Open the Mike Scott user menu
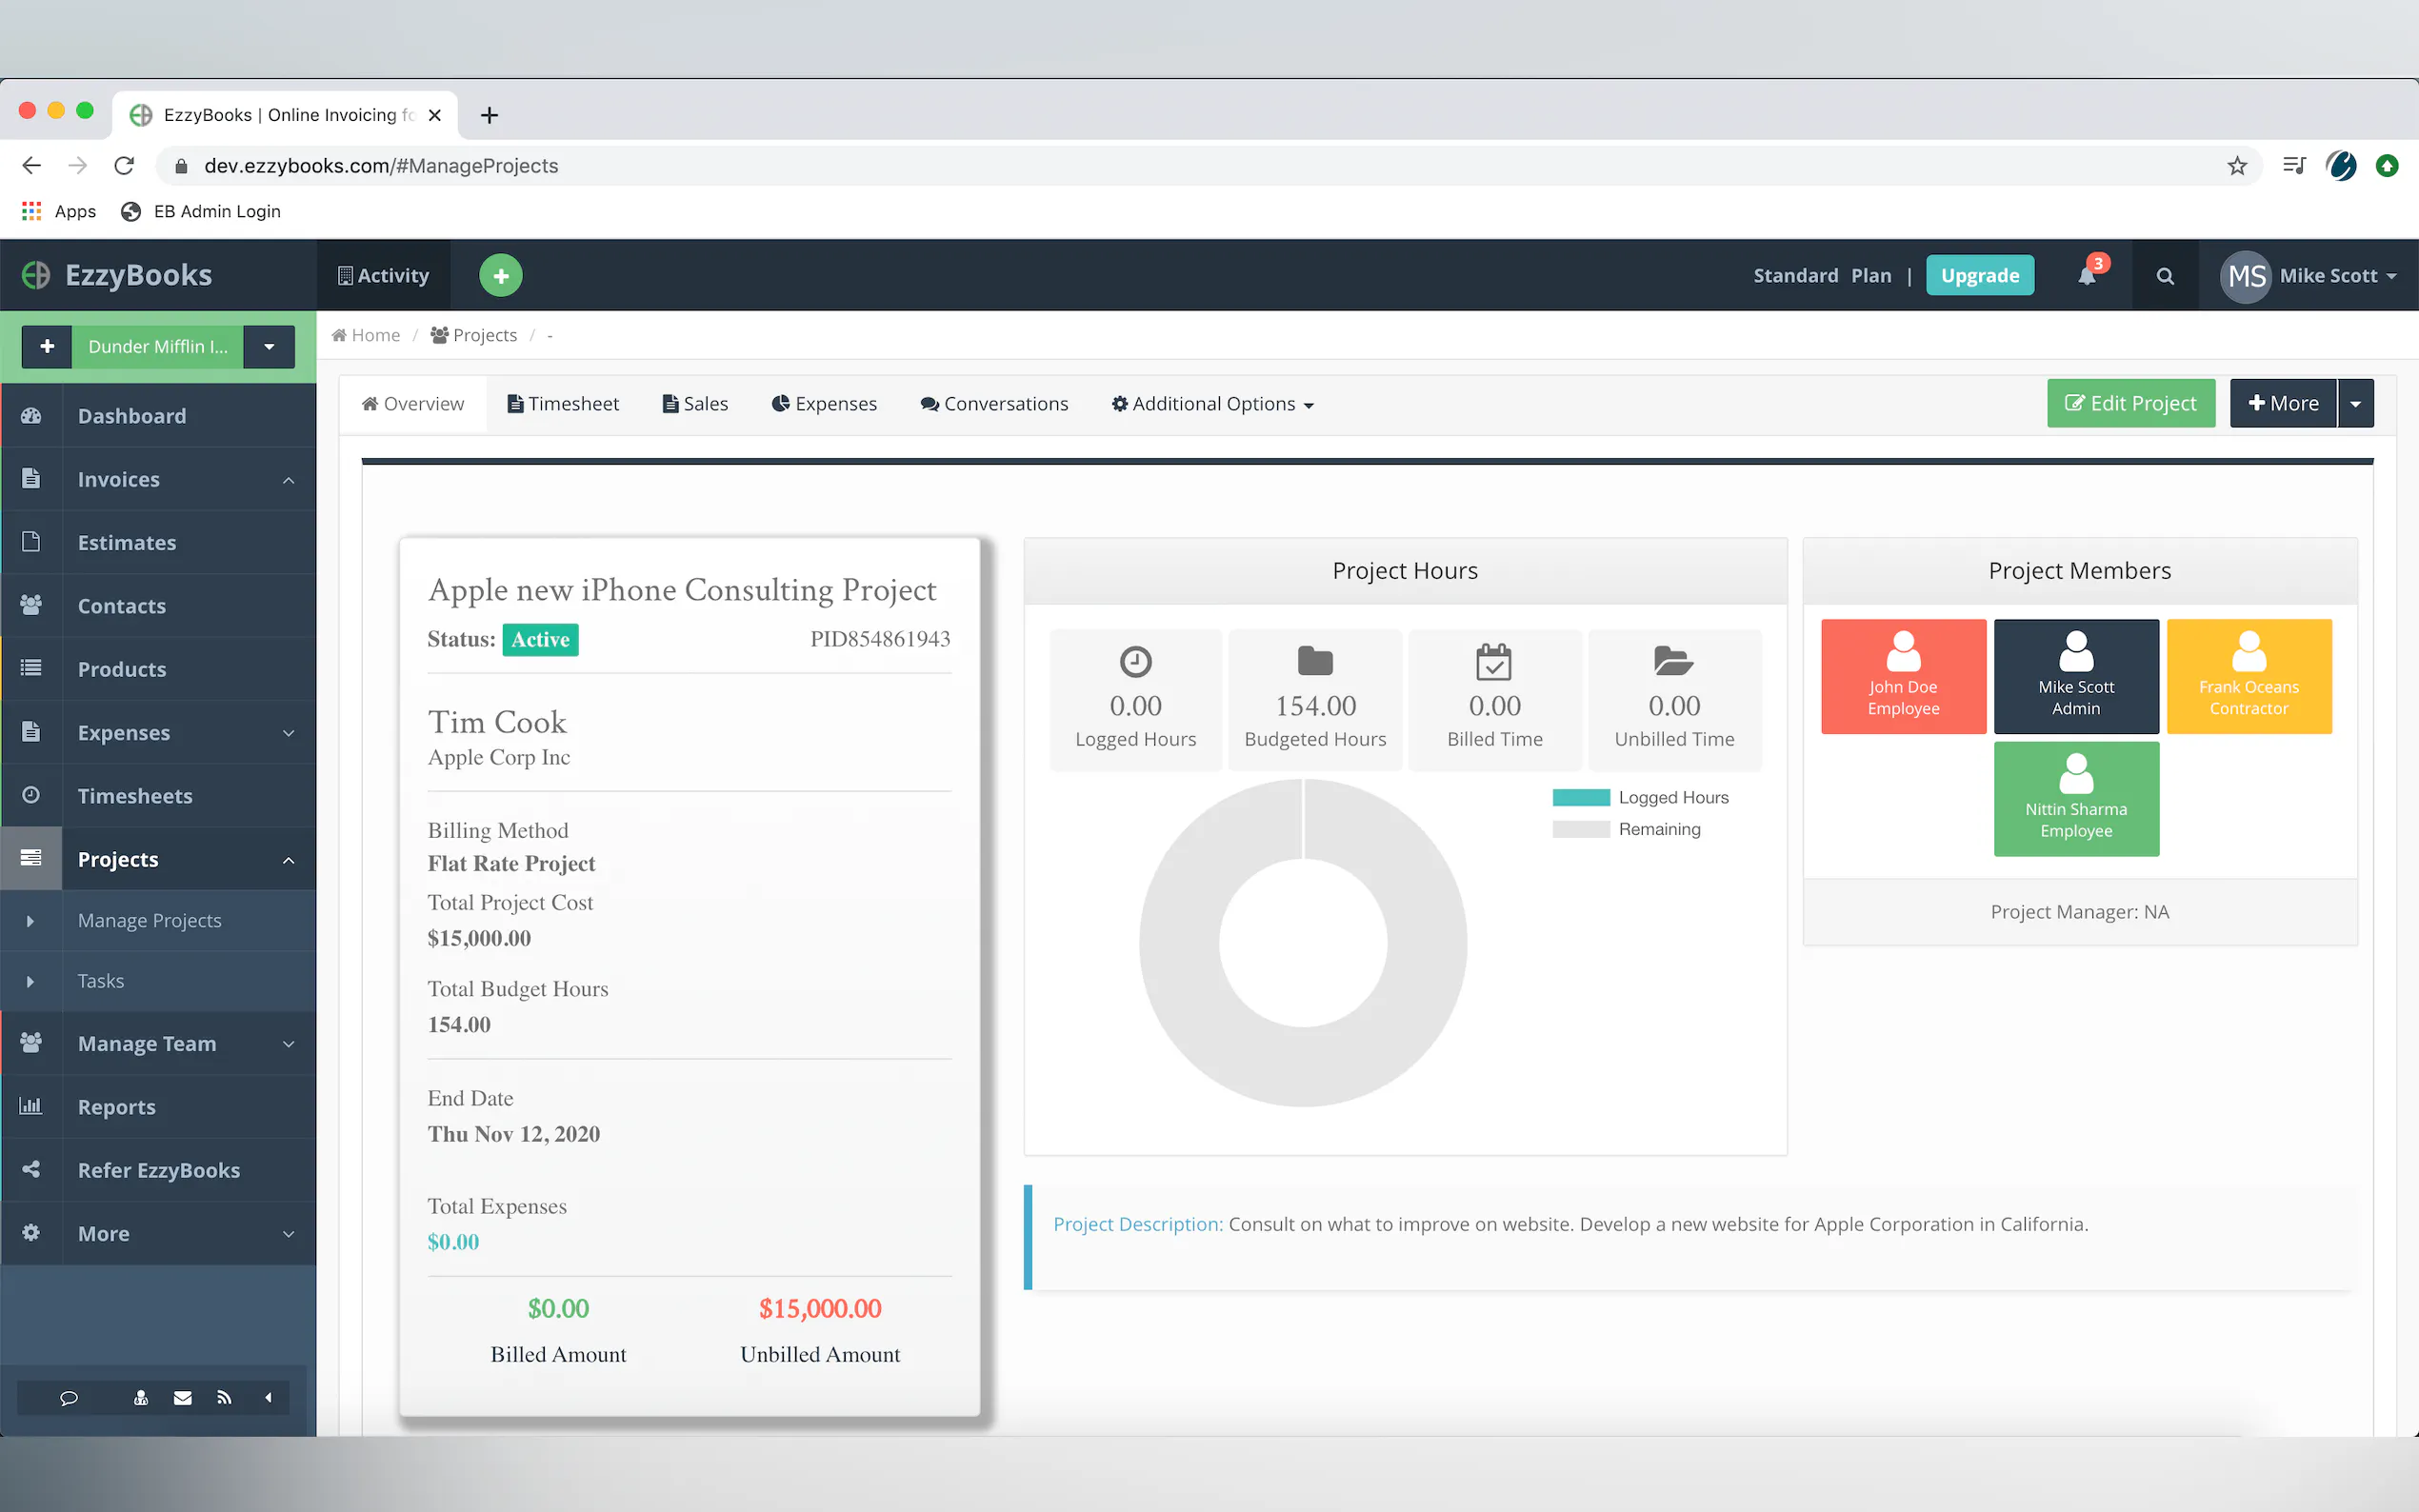 pos(2337,276)
